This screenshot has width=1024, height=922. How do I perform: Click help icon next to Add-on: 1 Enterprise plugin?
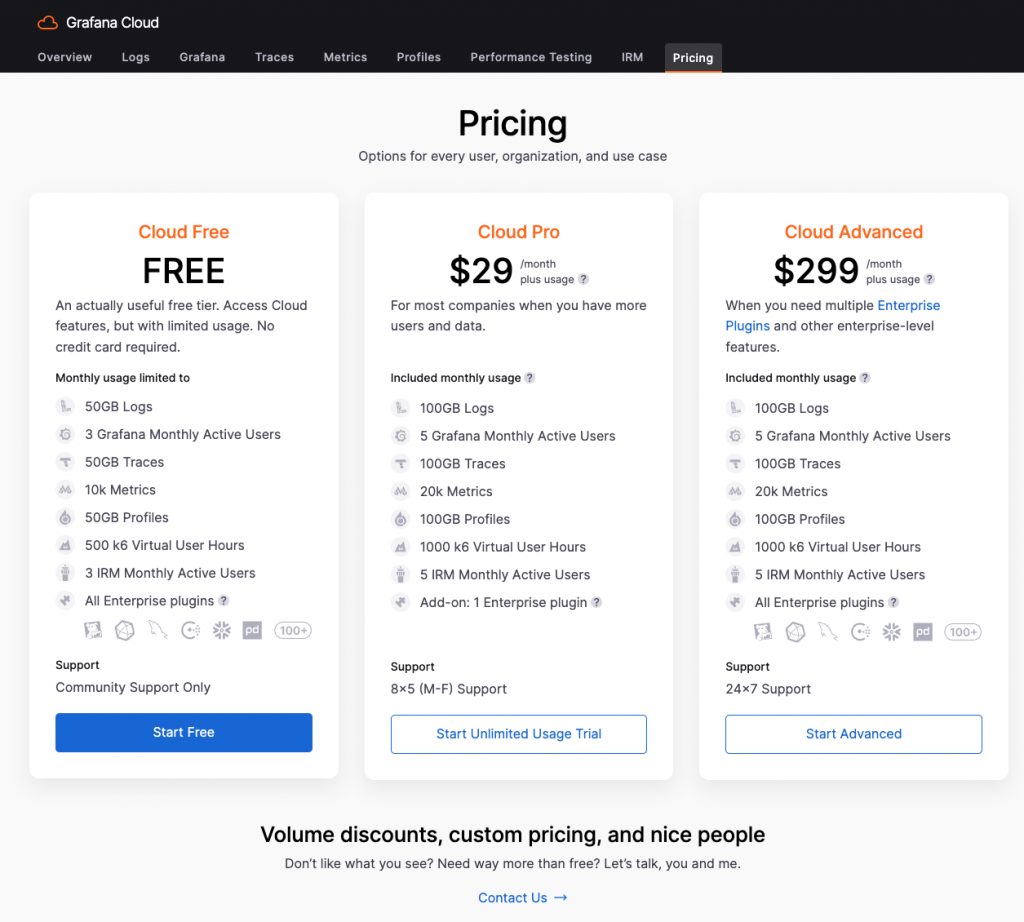point(596,603)
